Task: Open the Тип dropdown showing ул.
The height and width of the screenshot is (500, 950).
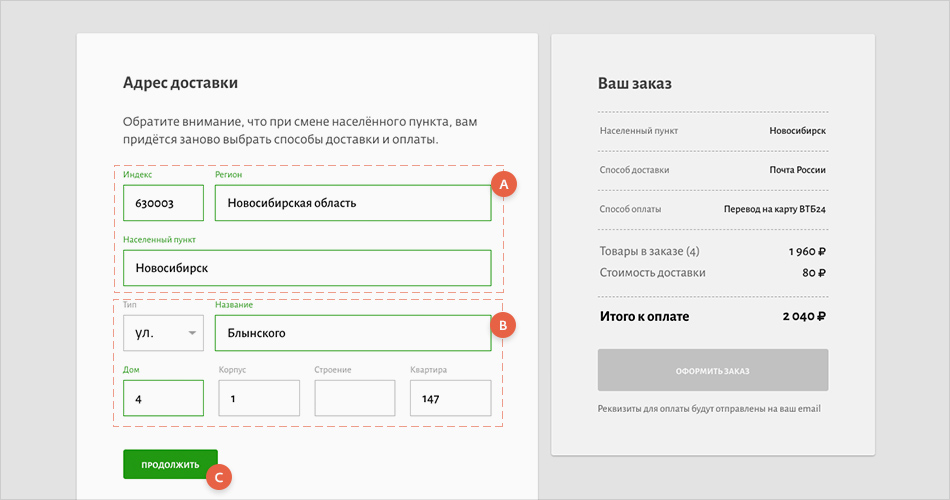Action: click(x=163, y=333)
